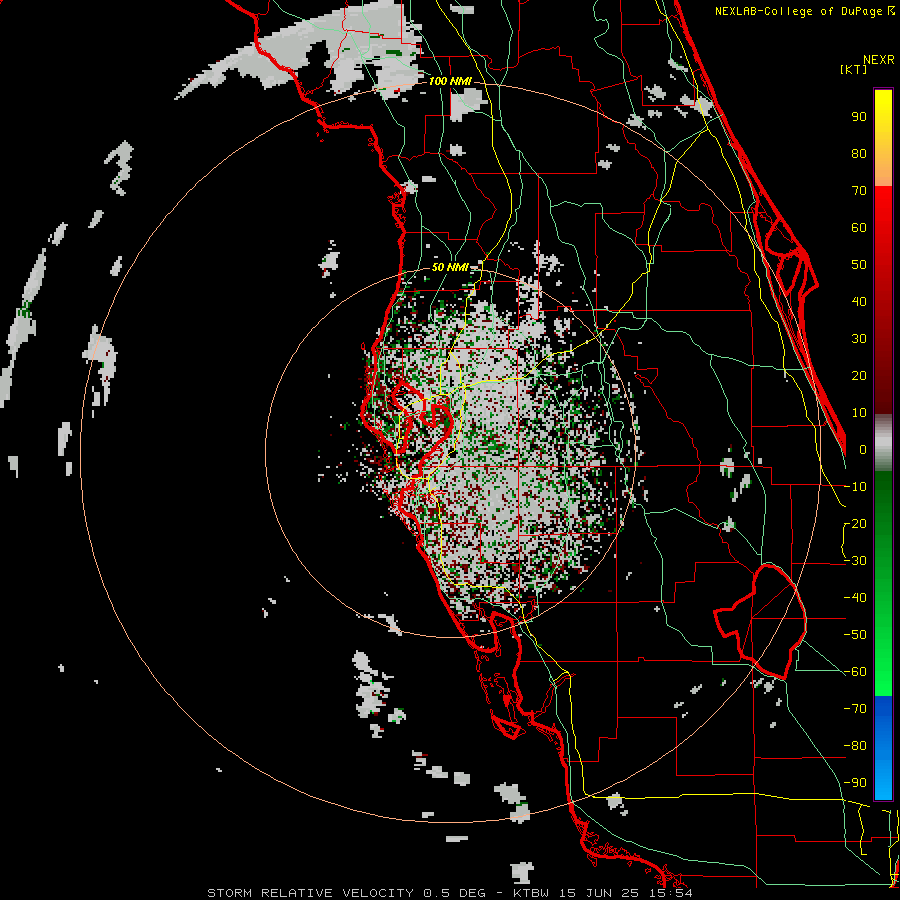Click the STORM RELATIVE VELOCITY caption text

(x=310, y=893)
